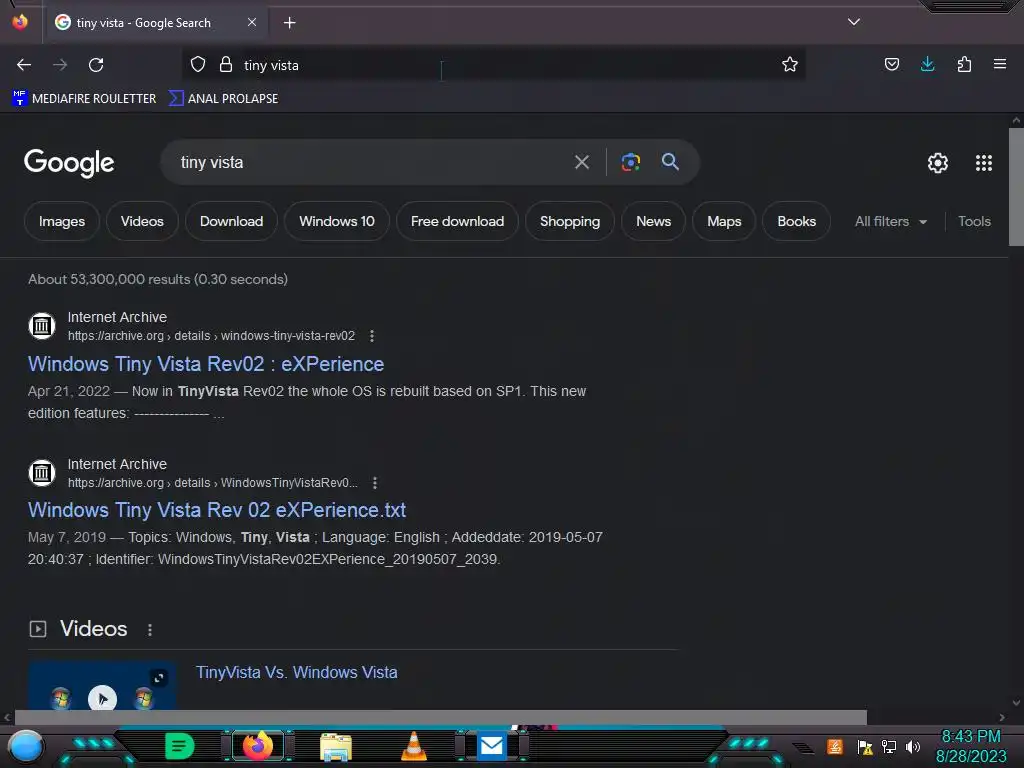Open TinyVista Vs. Windows Vista video link
Image resolution: width=1024 pixels, height=768 pixels.
pos(296,672)
